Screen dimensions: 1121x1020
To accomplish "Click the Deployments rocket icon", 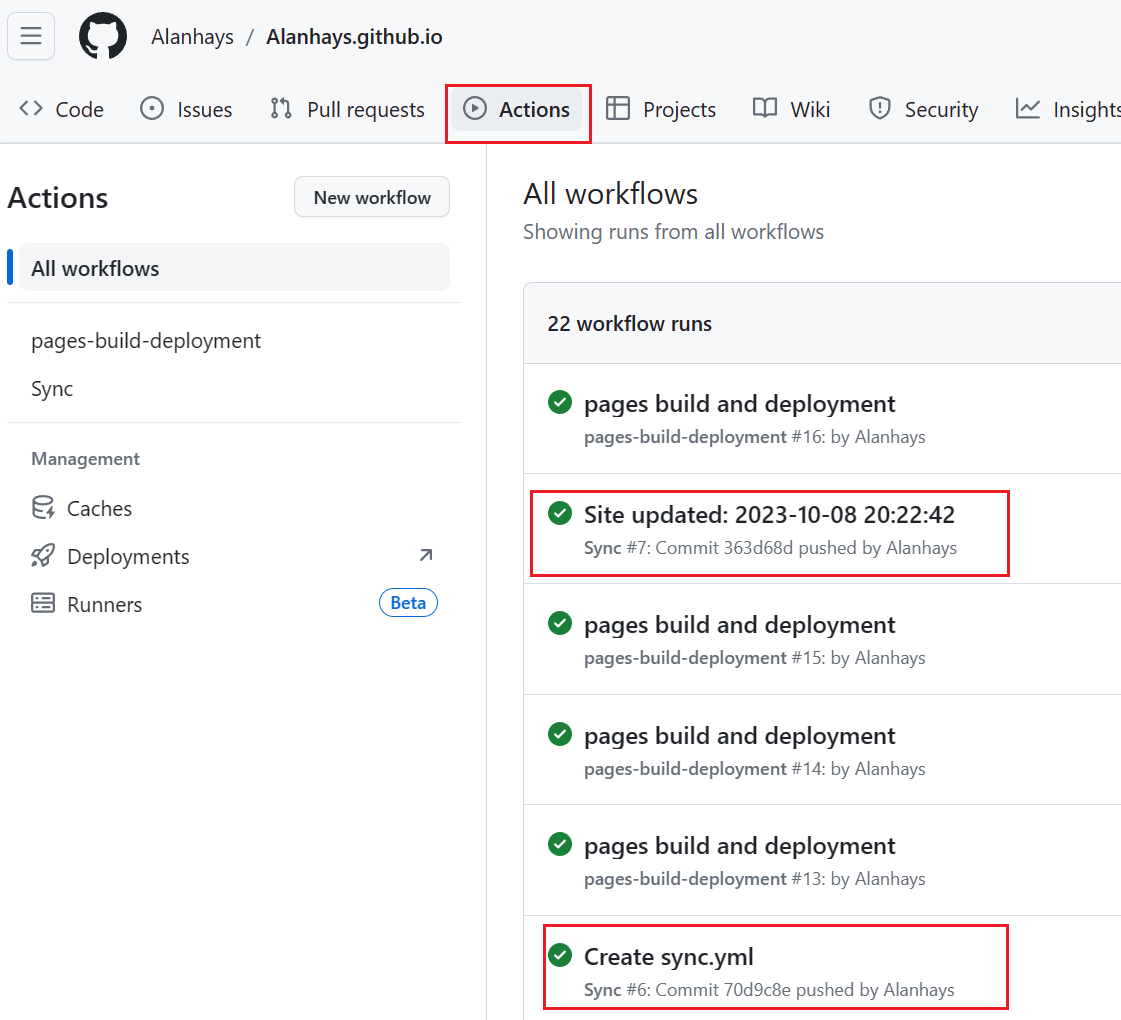I will (43, 556).
